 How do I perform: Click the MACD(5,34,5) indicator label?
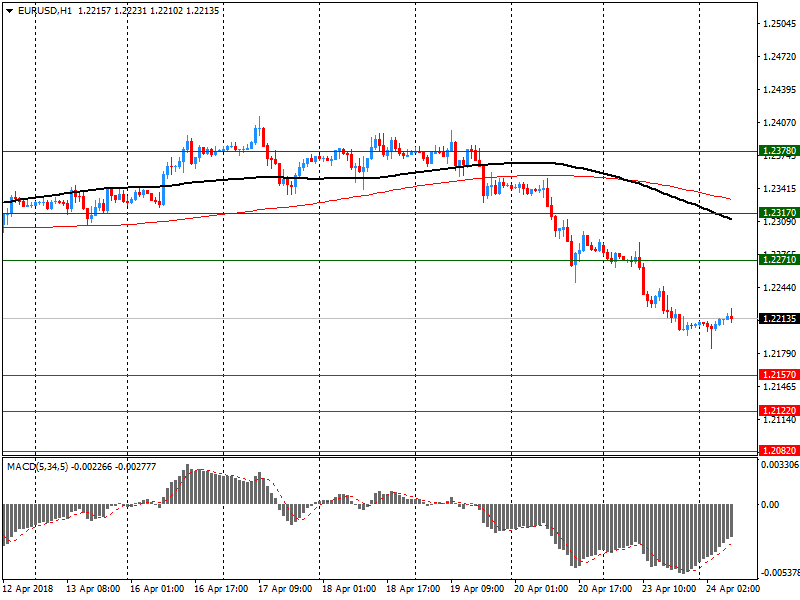pos(38,467)
